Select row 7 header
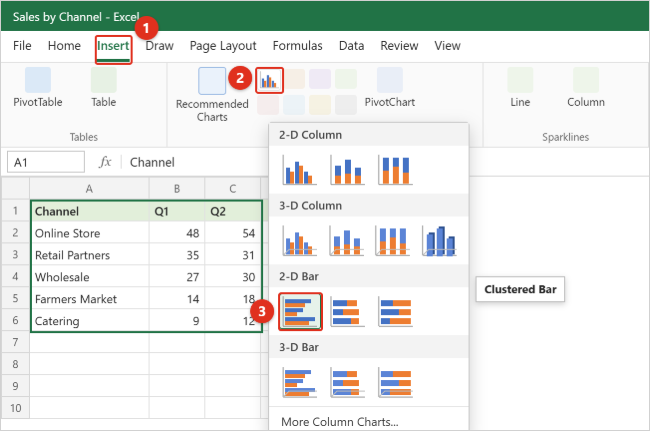Viewport: 650px width, 431px height. [x=15, y=342]
